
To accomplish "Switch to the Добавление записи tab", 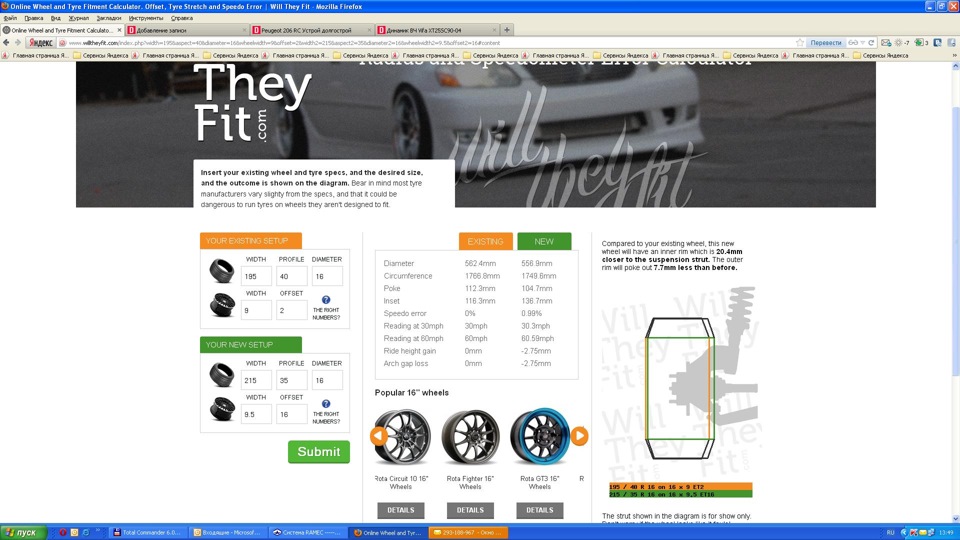I will (187, 30).
